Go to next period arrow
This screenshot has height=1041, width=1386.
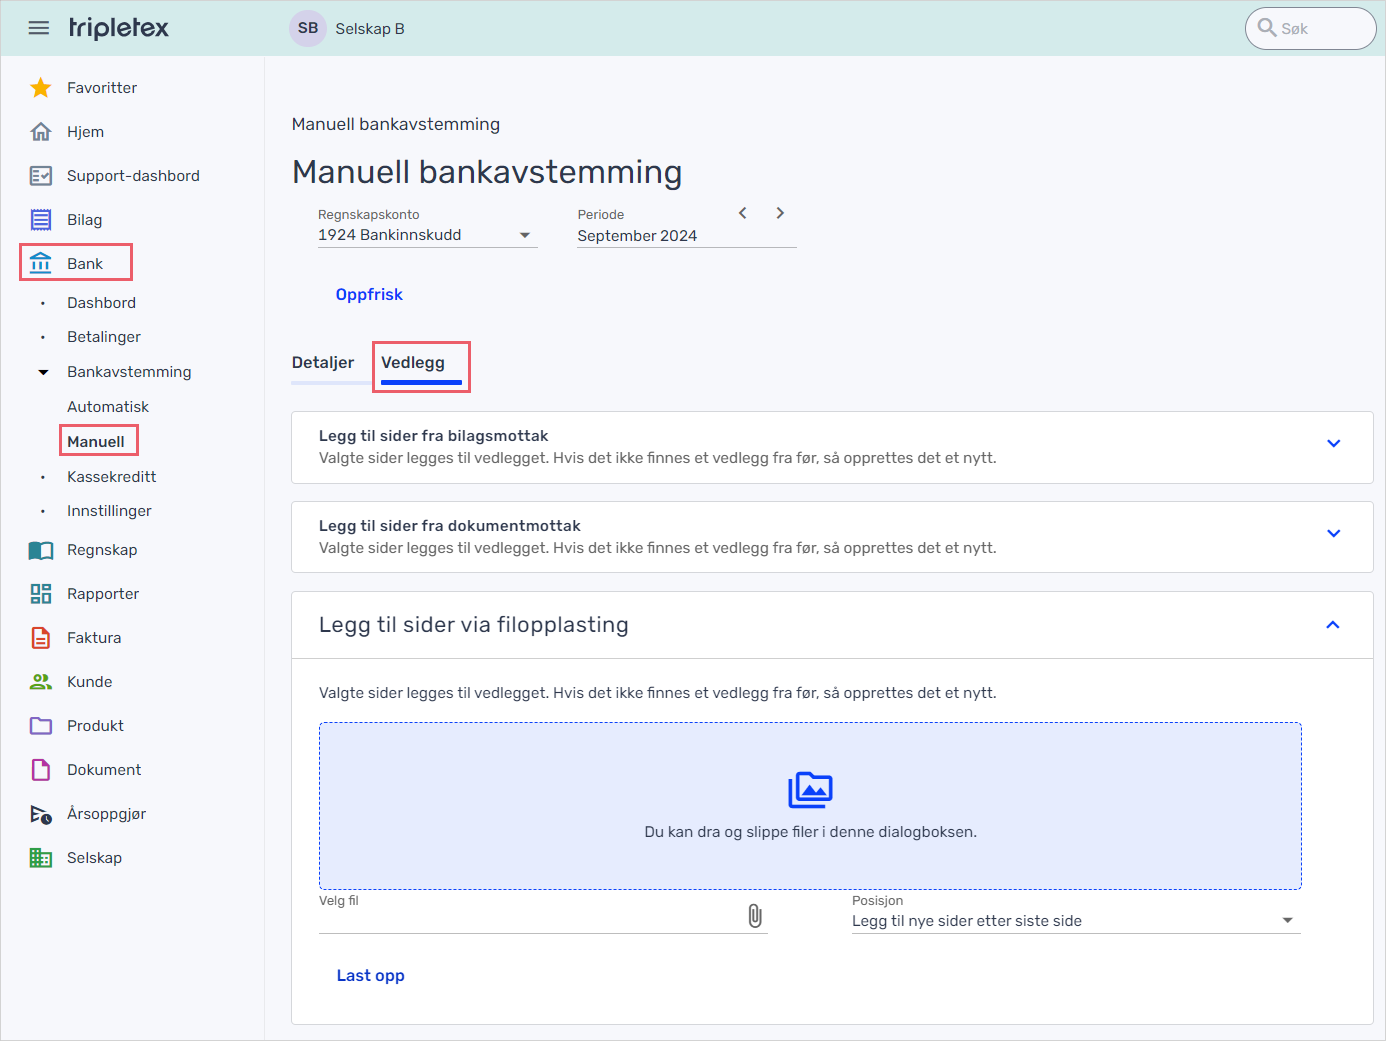780,213
